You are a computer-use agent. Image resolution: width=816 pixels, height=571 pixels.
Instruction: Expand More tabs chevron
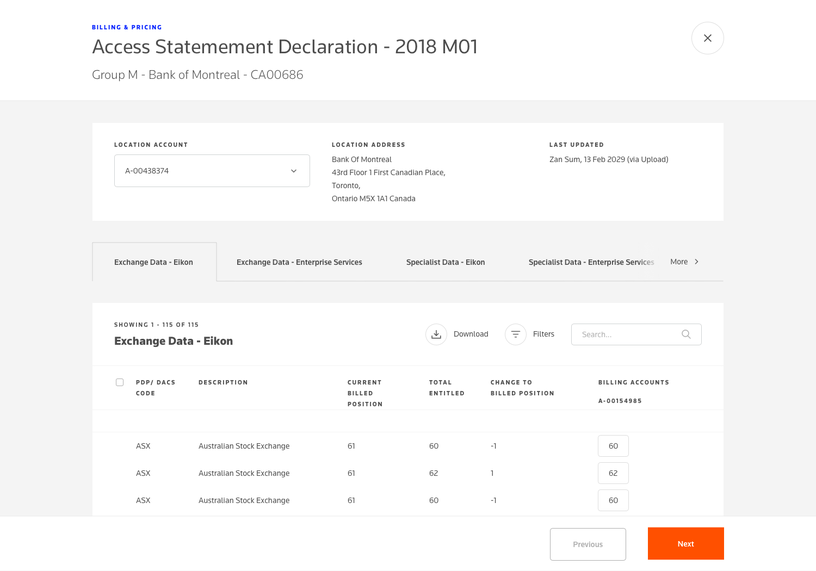[696, 262]
